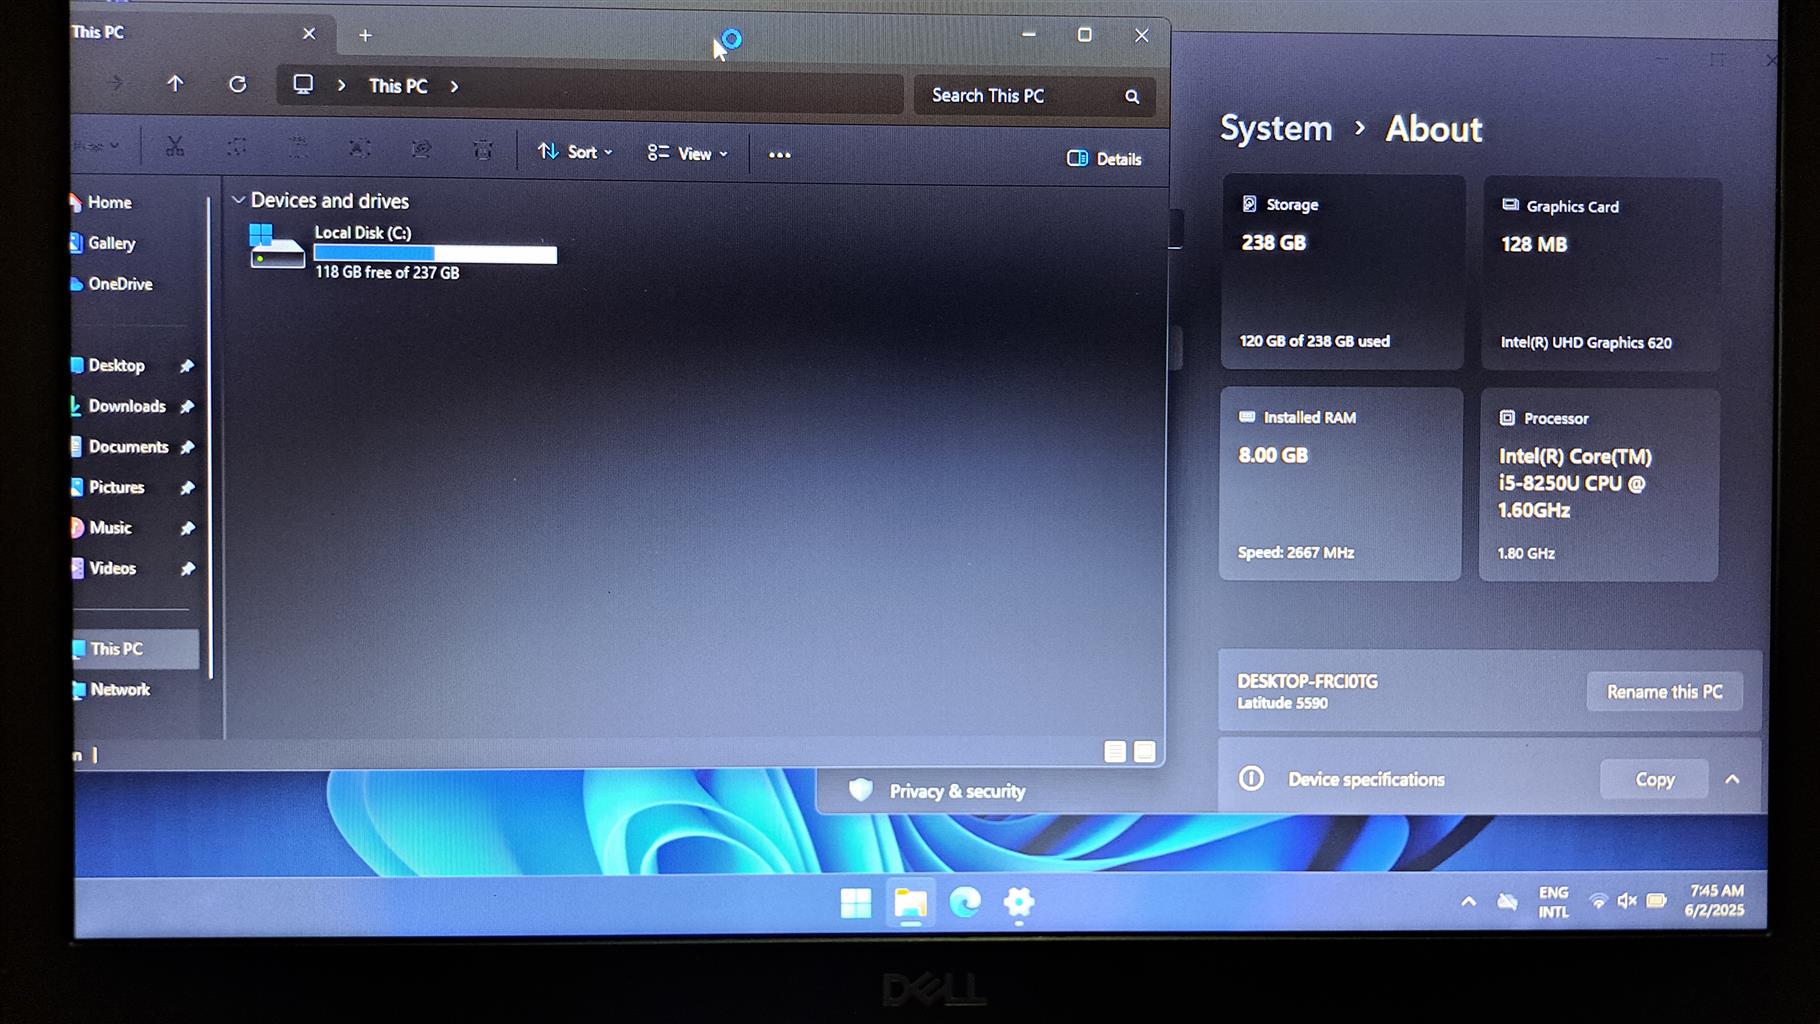The width and height of the screenshot is (1820, 1024).
Task: Click the Up directory arrow
Action: [175, 84]
